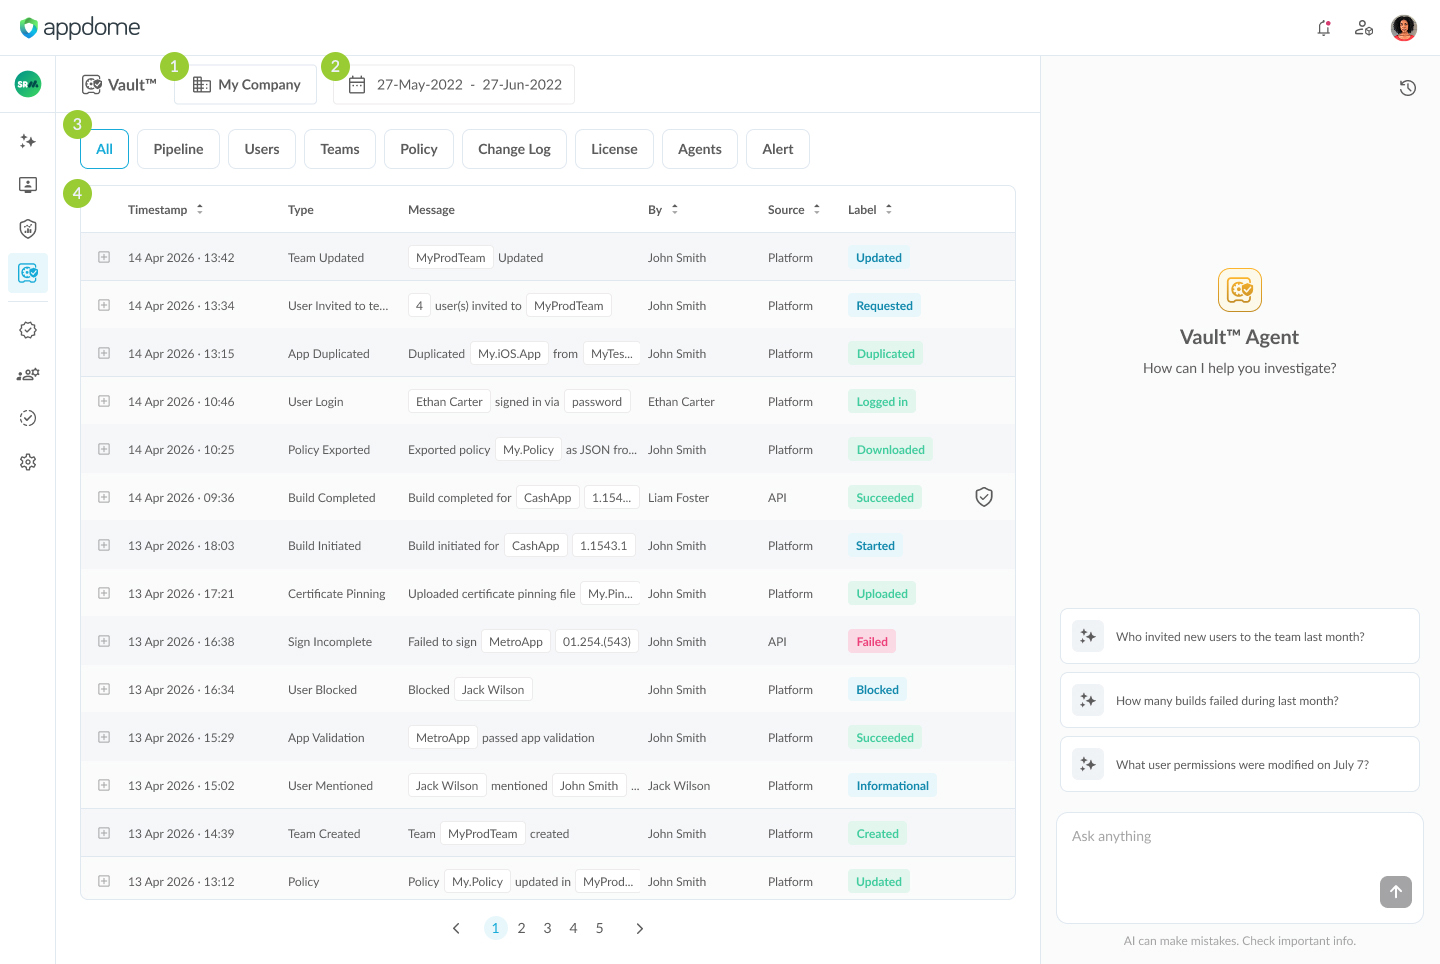Expand the Build Completed row
The height and width of the screenshot is (964, 1440).
pos(104,497)
